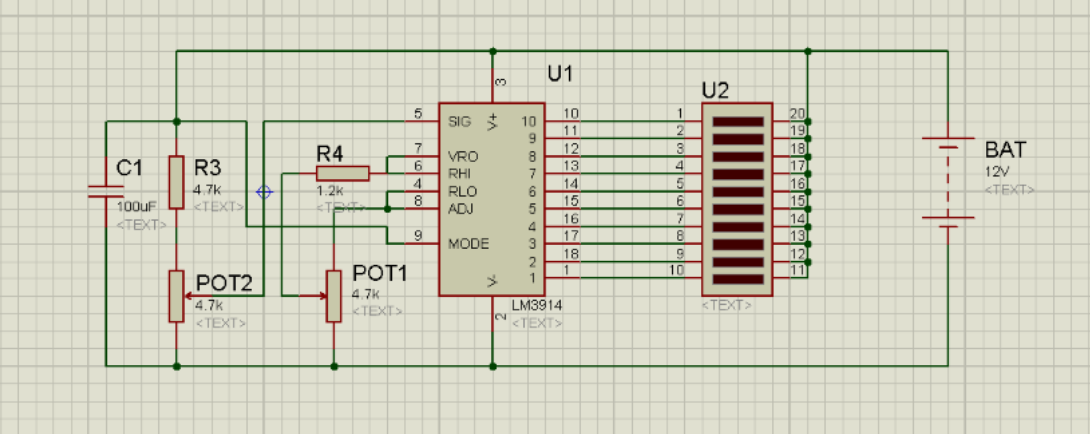Image resolution: width=1090 pixels, height=434 pixels.
Task: Click the 'POT2' reference label
Action: (223, 282)
